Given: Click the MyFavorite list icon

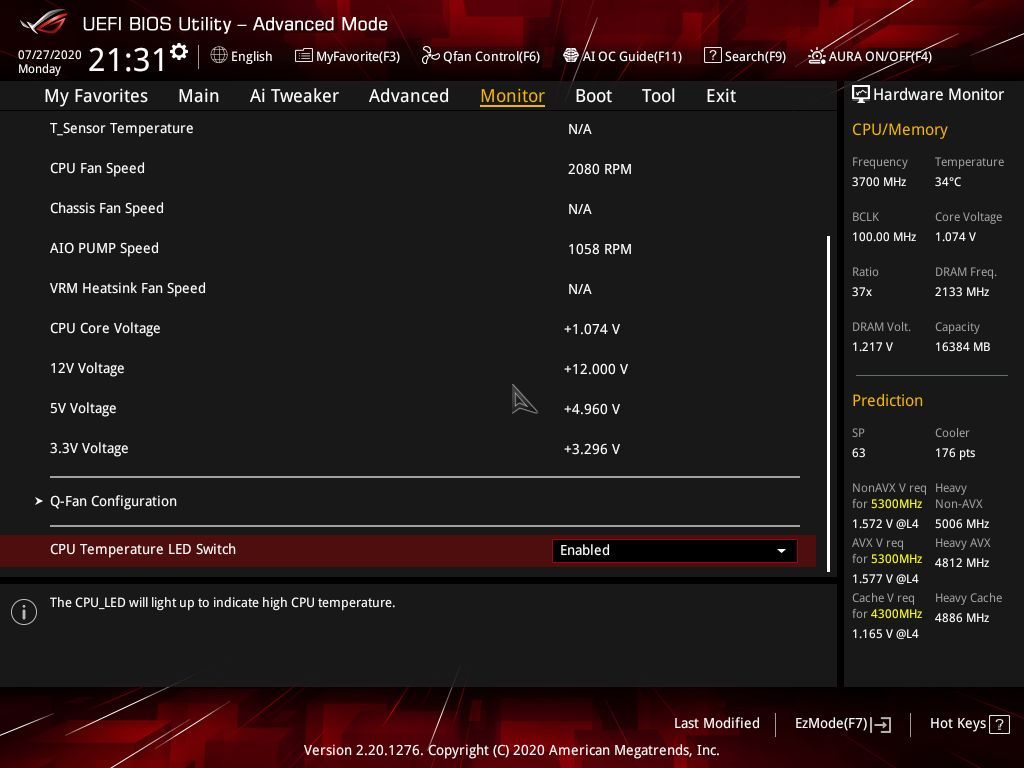Looking at the screenshot, I should point(304,56).
